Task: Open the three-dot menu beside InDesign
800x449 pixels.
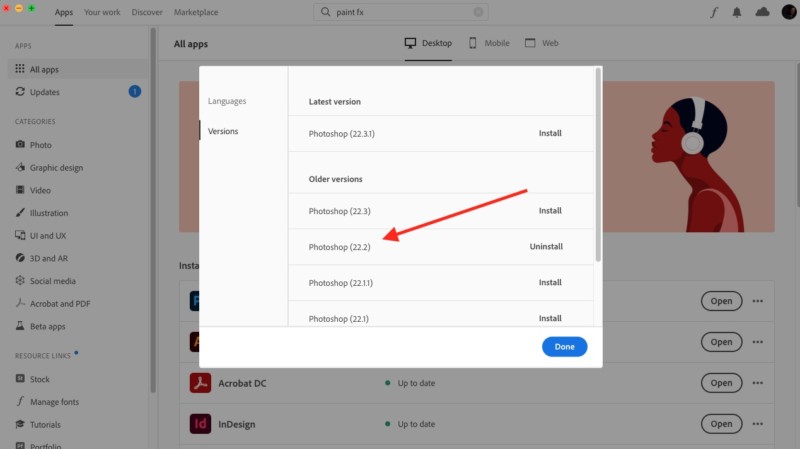Action: point(757,424)
